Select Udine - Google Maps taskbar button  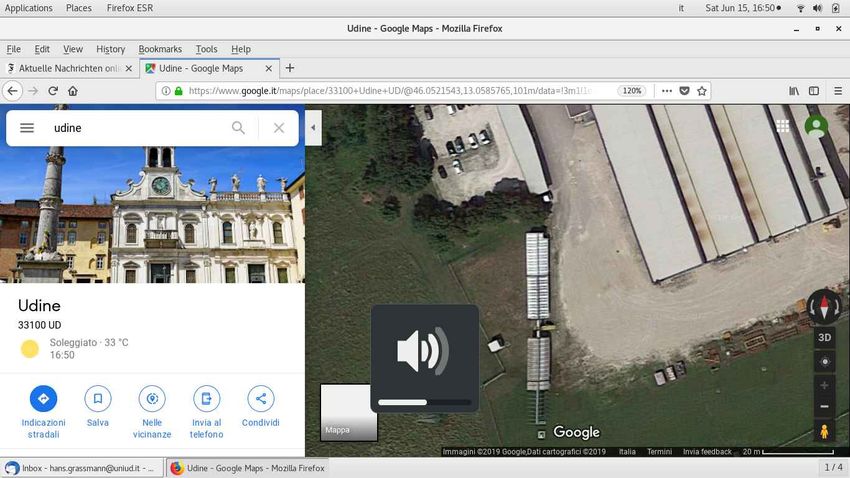click(x=248, y=468)
